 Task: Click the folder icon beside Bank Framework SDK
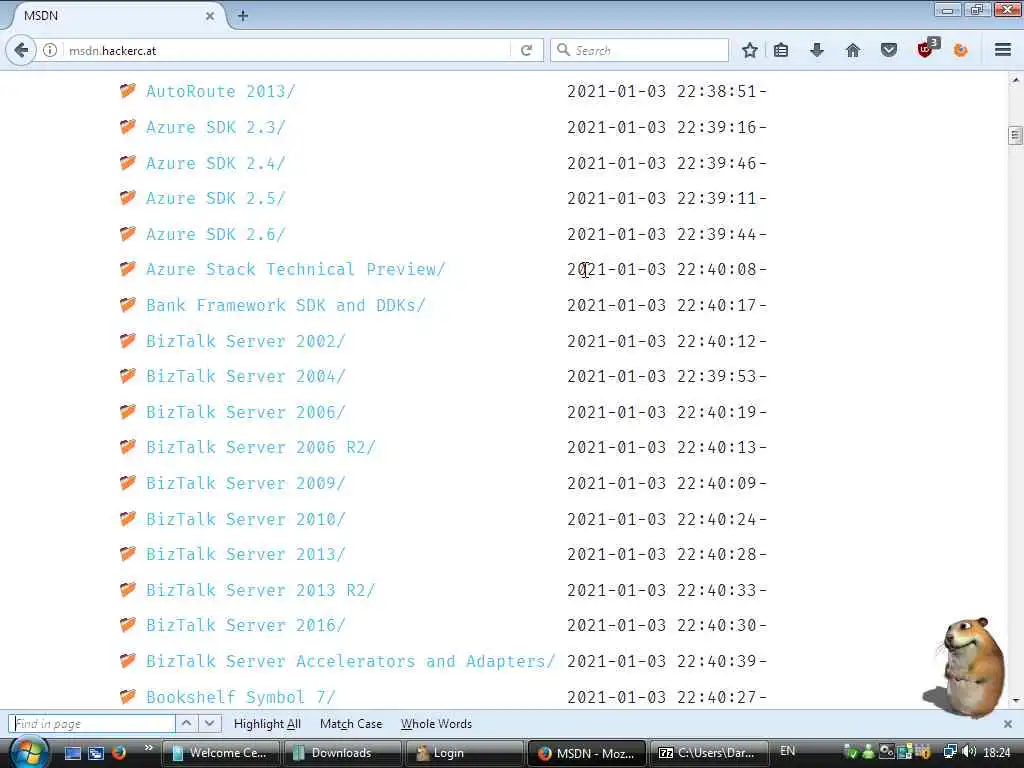[x=128, y=304]
